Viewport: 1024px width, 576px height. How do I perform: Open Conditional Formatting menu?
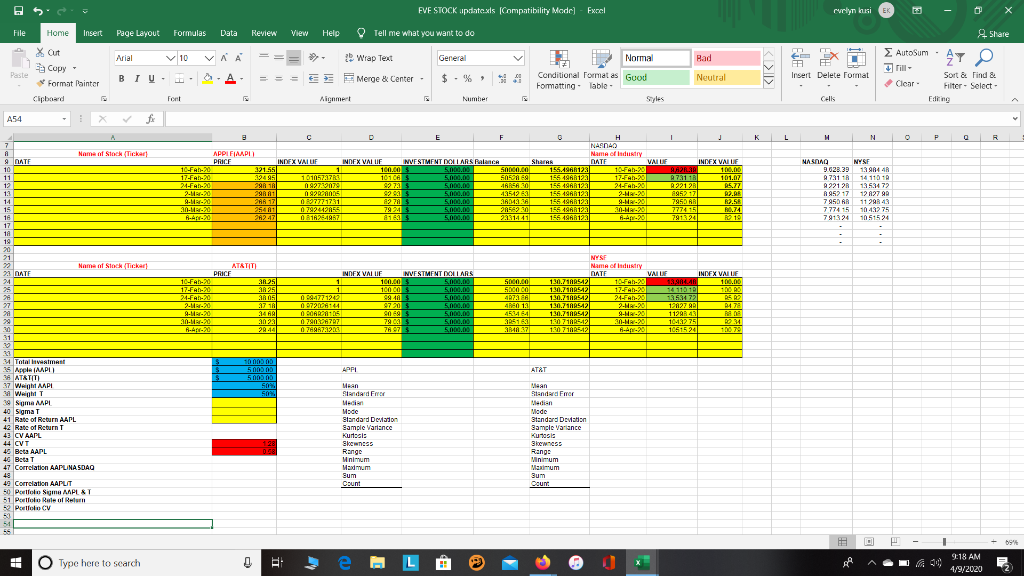click(x=558, y=69)
